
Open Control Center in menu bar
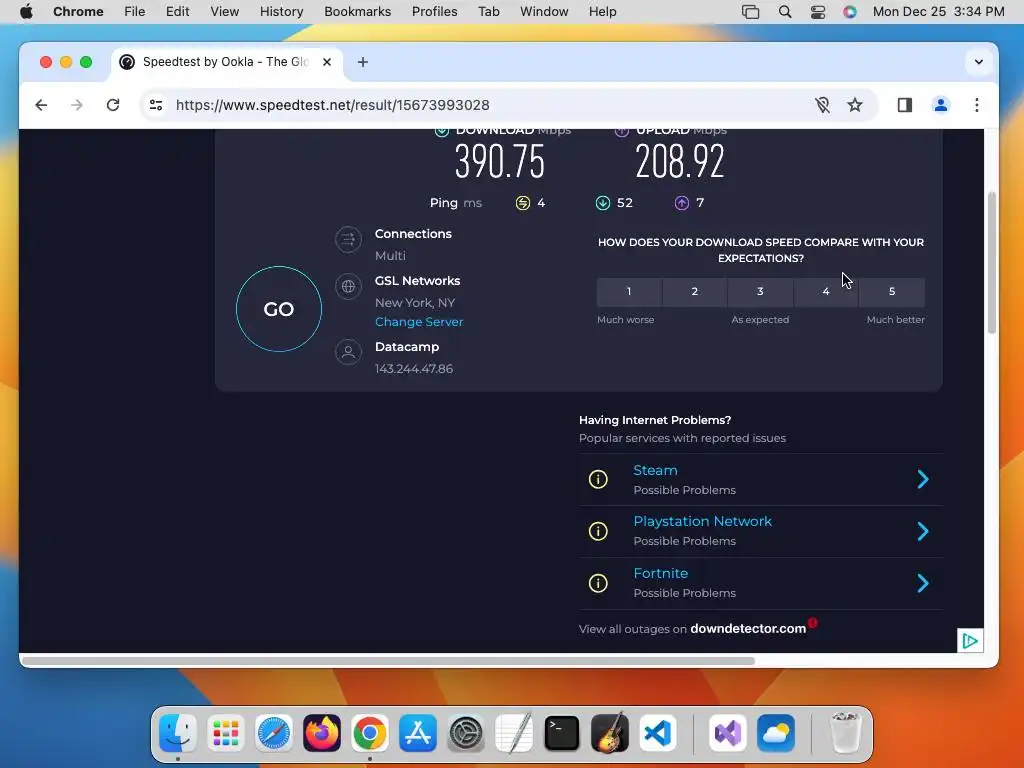(818, 12)
